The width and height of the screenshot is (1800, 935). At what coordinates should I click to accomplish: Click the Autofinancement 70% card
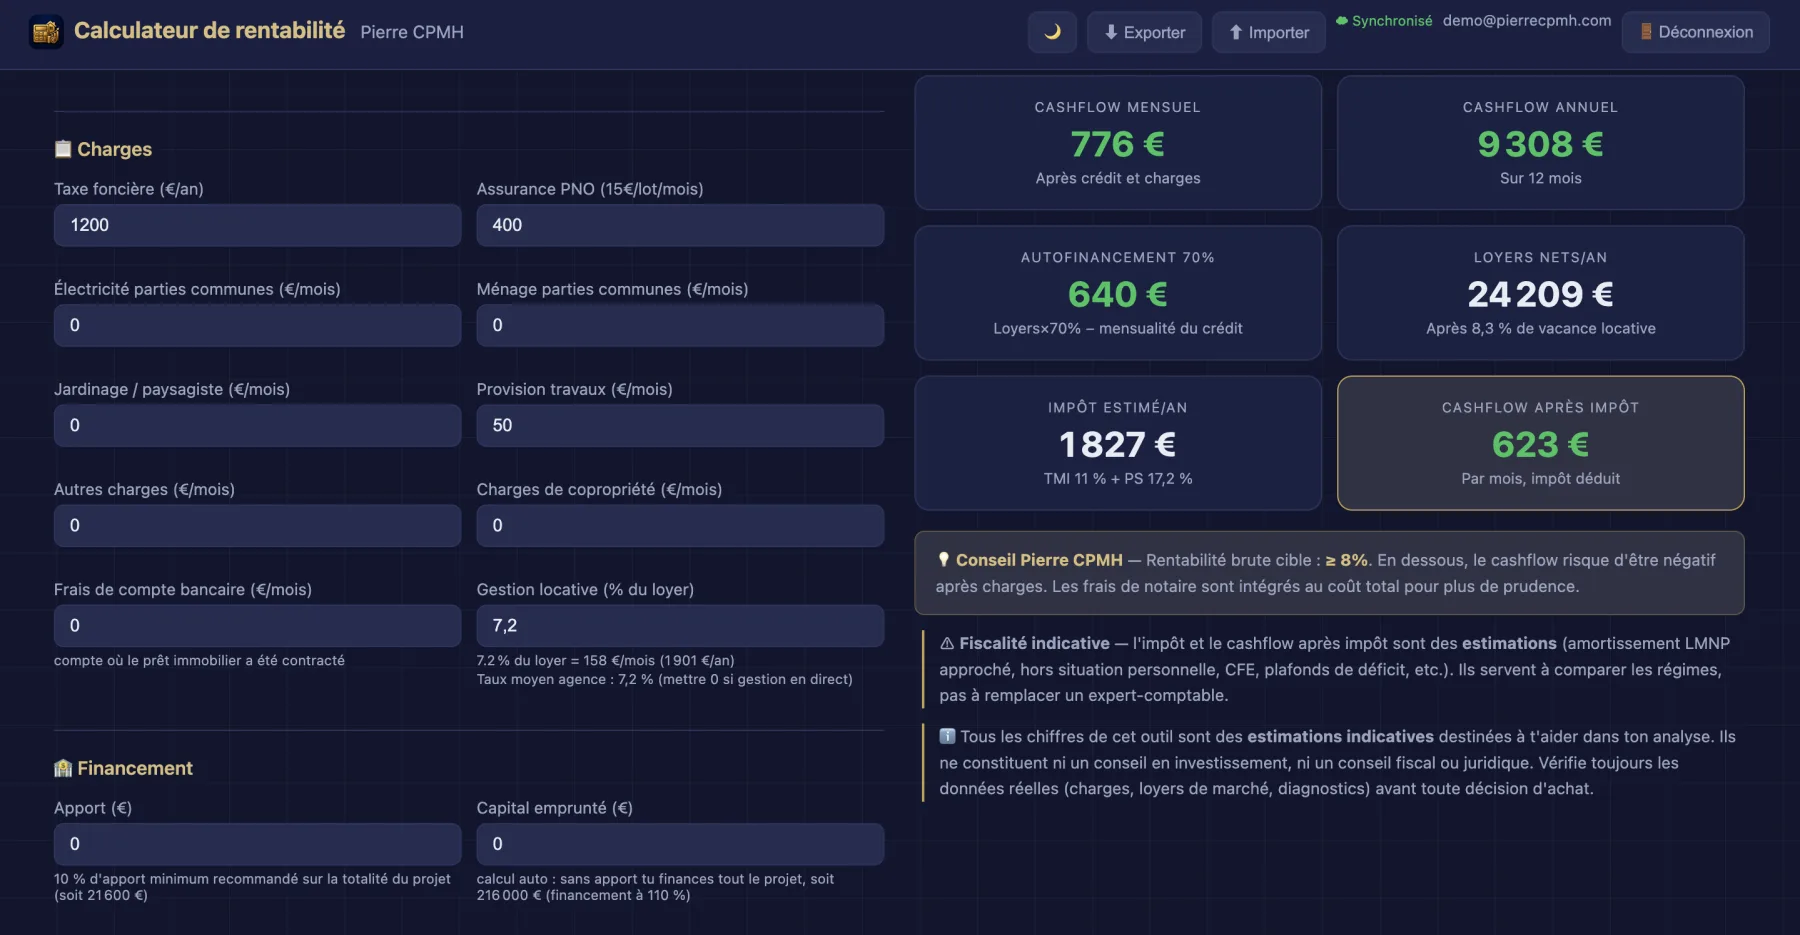coord(1118,293)
